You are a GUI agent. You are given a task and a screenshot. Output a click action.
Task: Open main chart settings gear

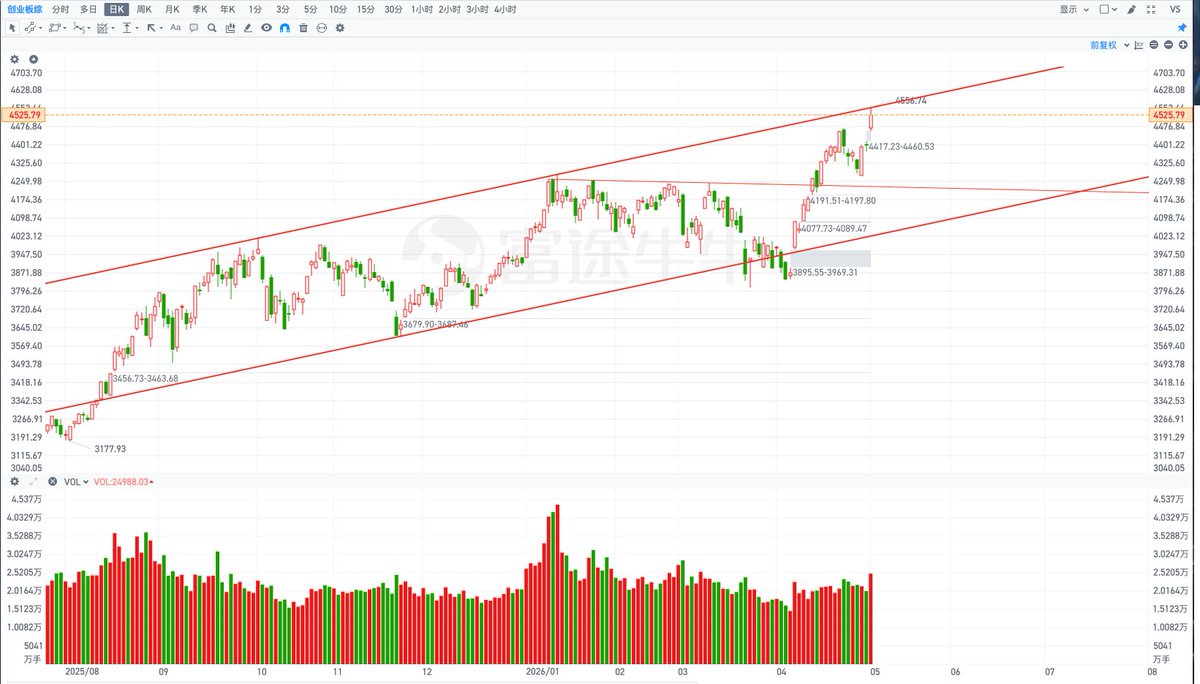pos(14,59)
